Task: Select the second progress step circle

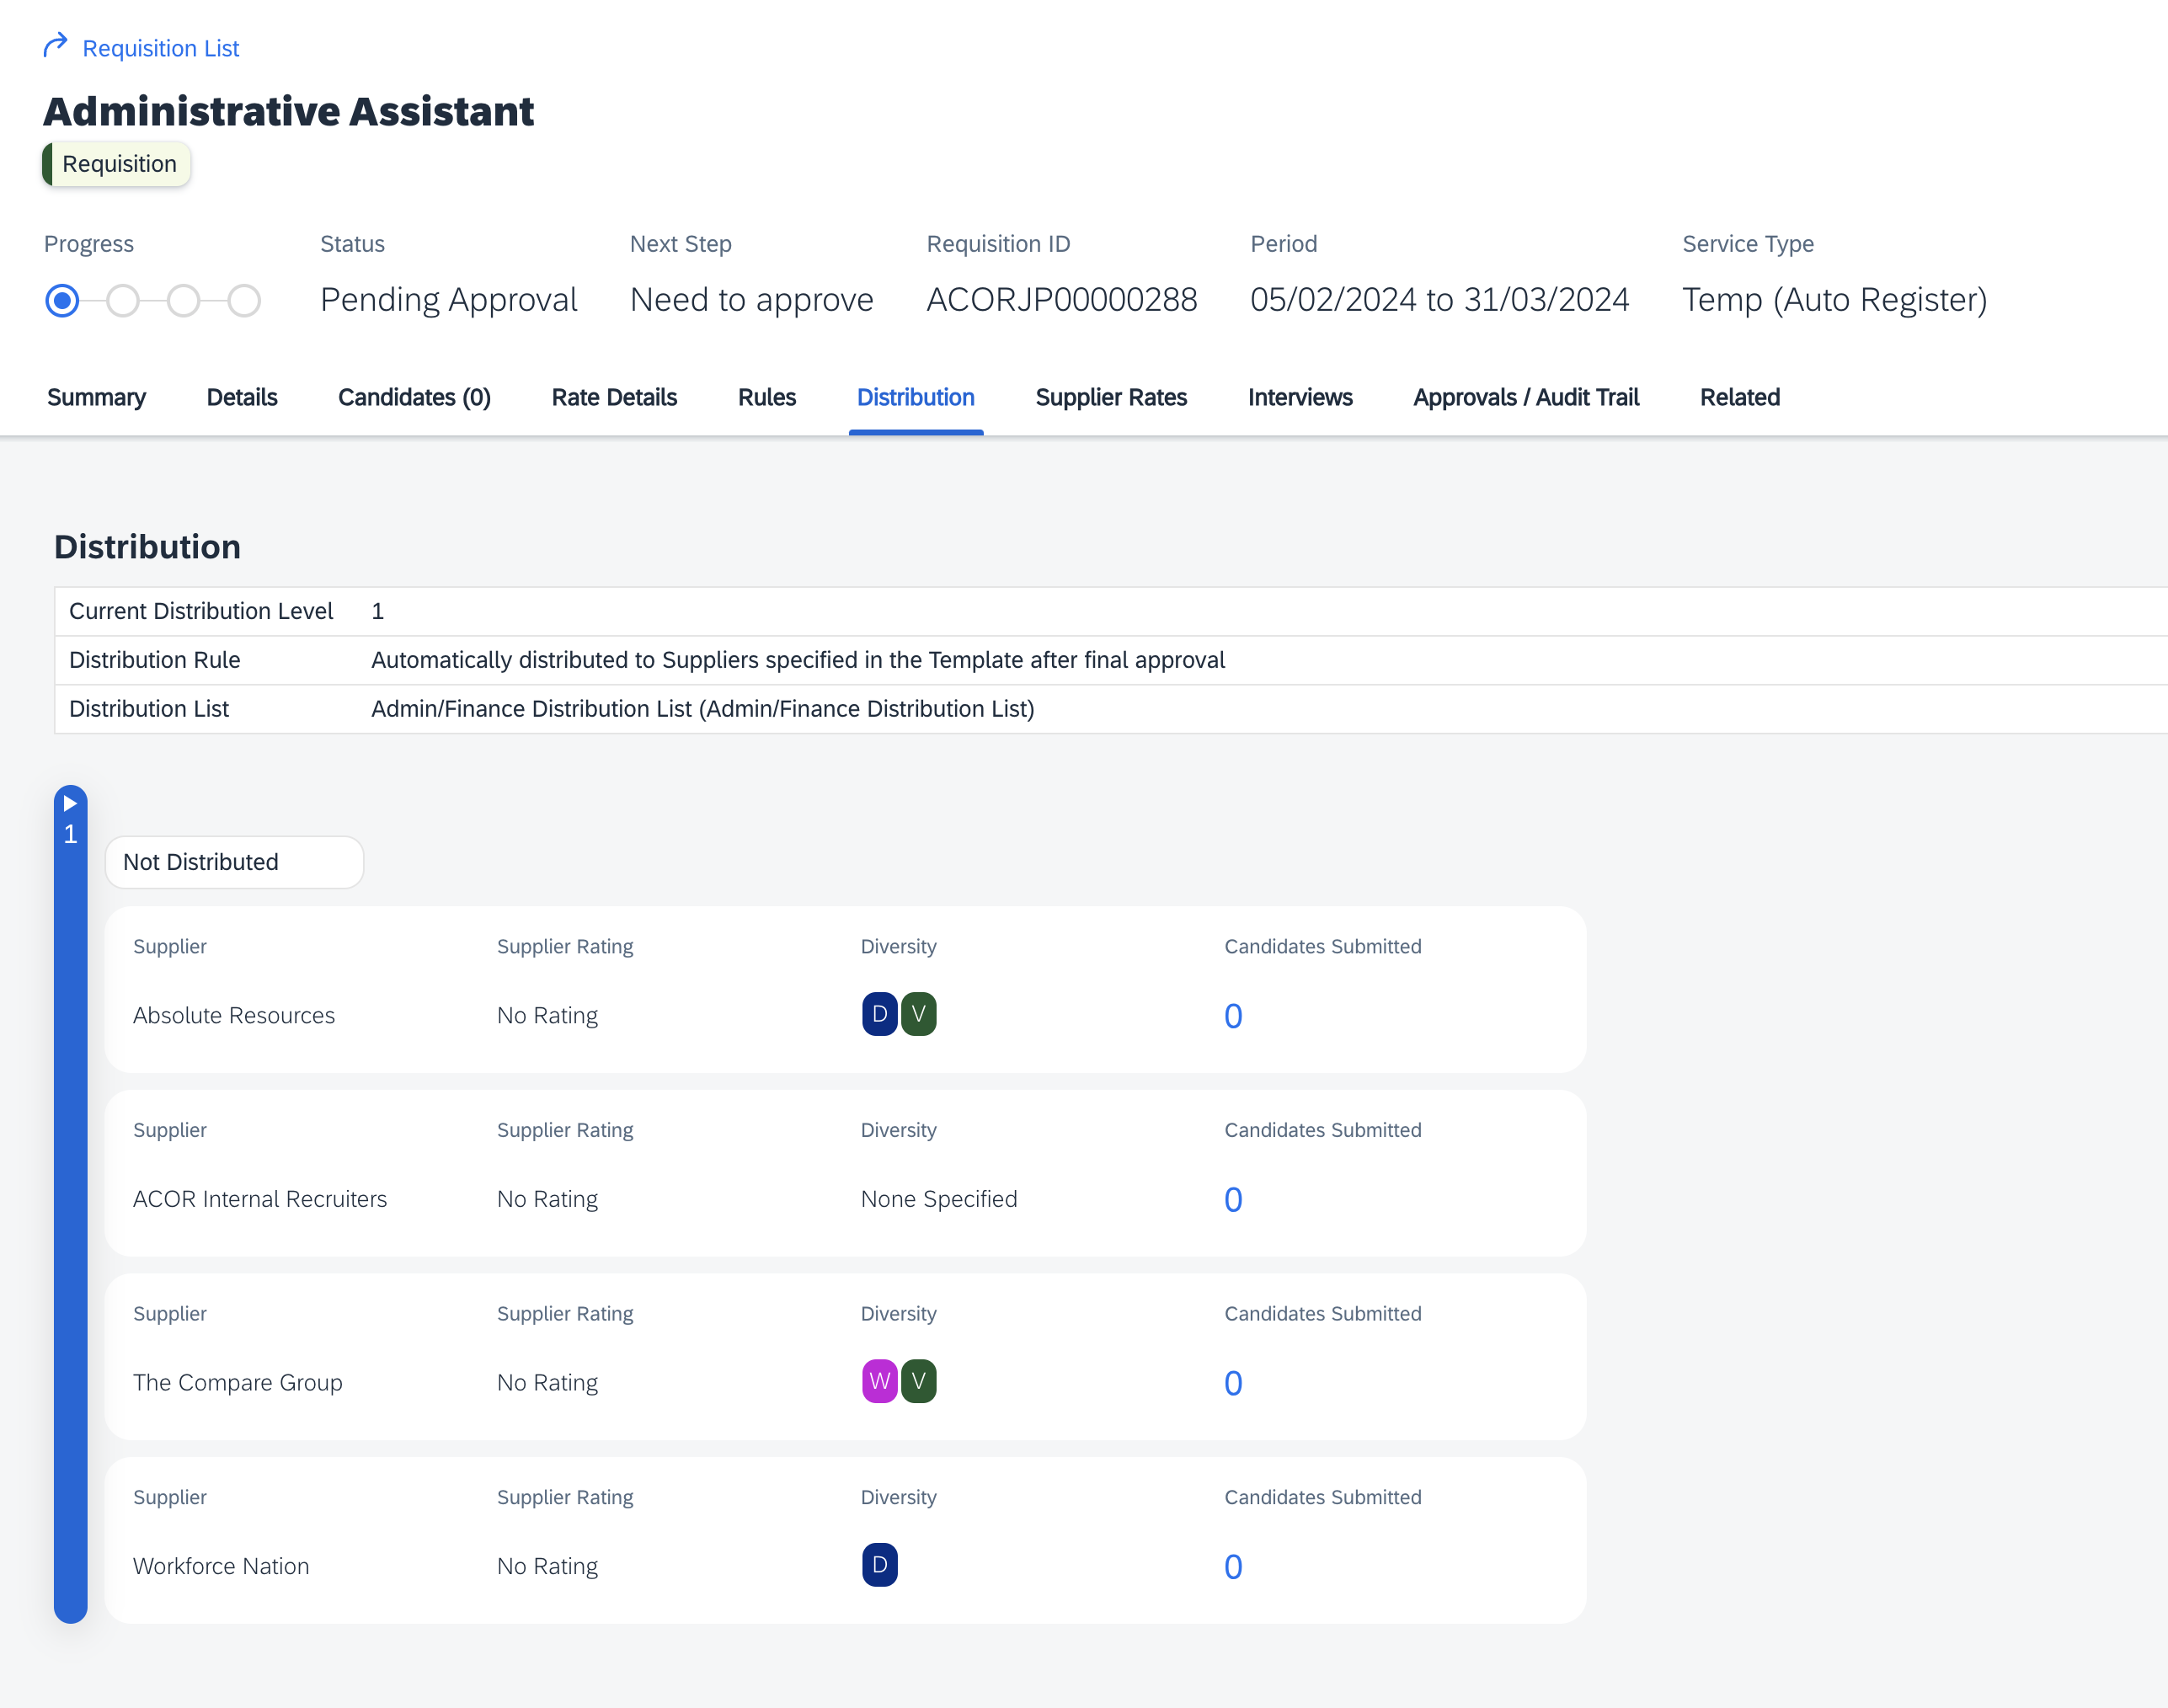Action: pos(123,300)
